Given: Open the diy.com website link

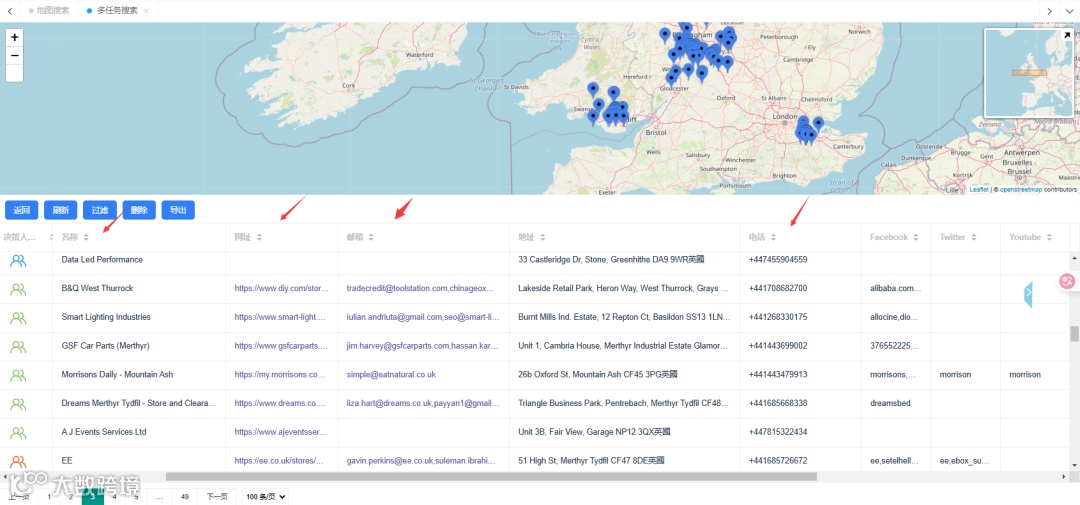Looking at the screenshot, I should click(x=280, y=289).
